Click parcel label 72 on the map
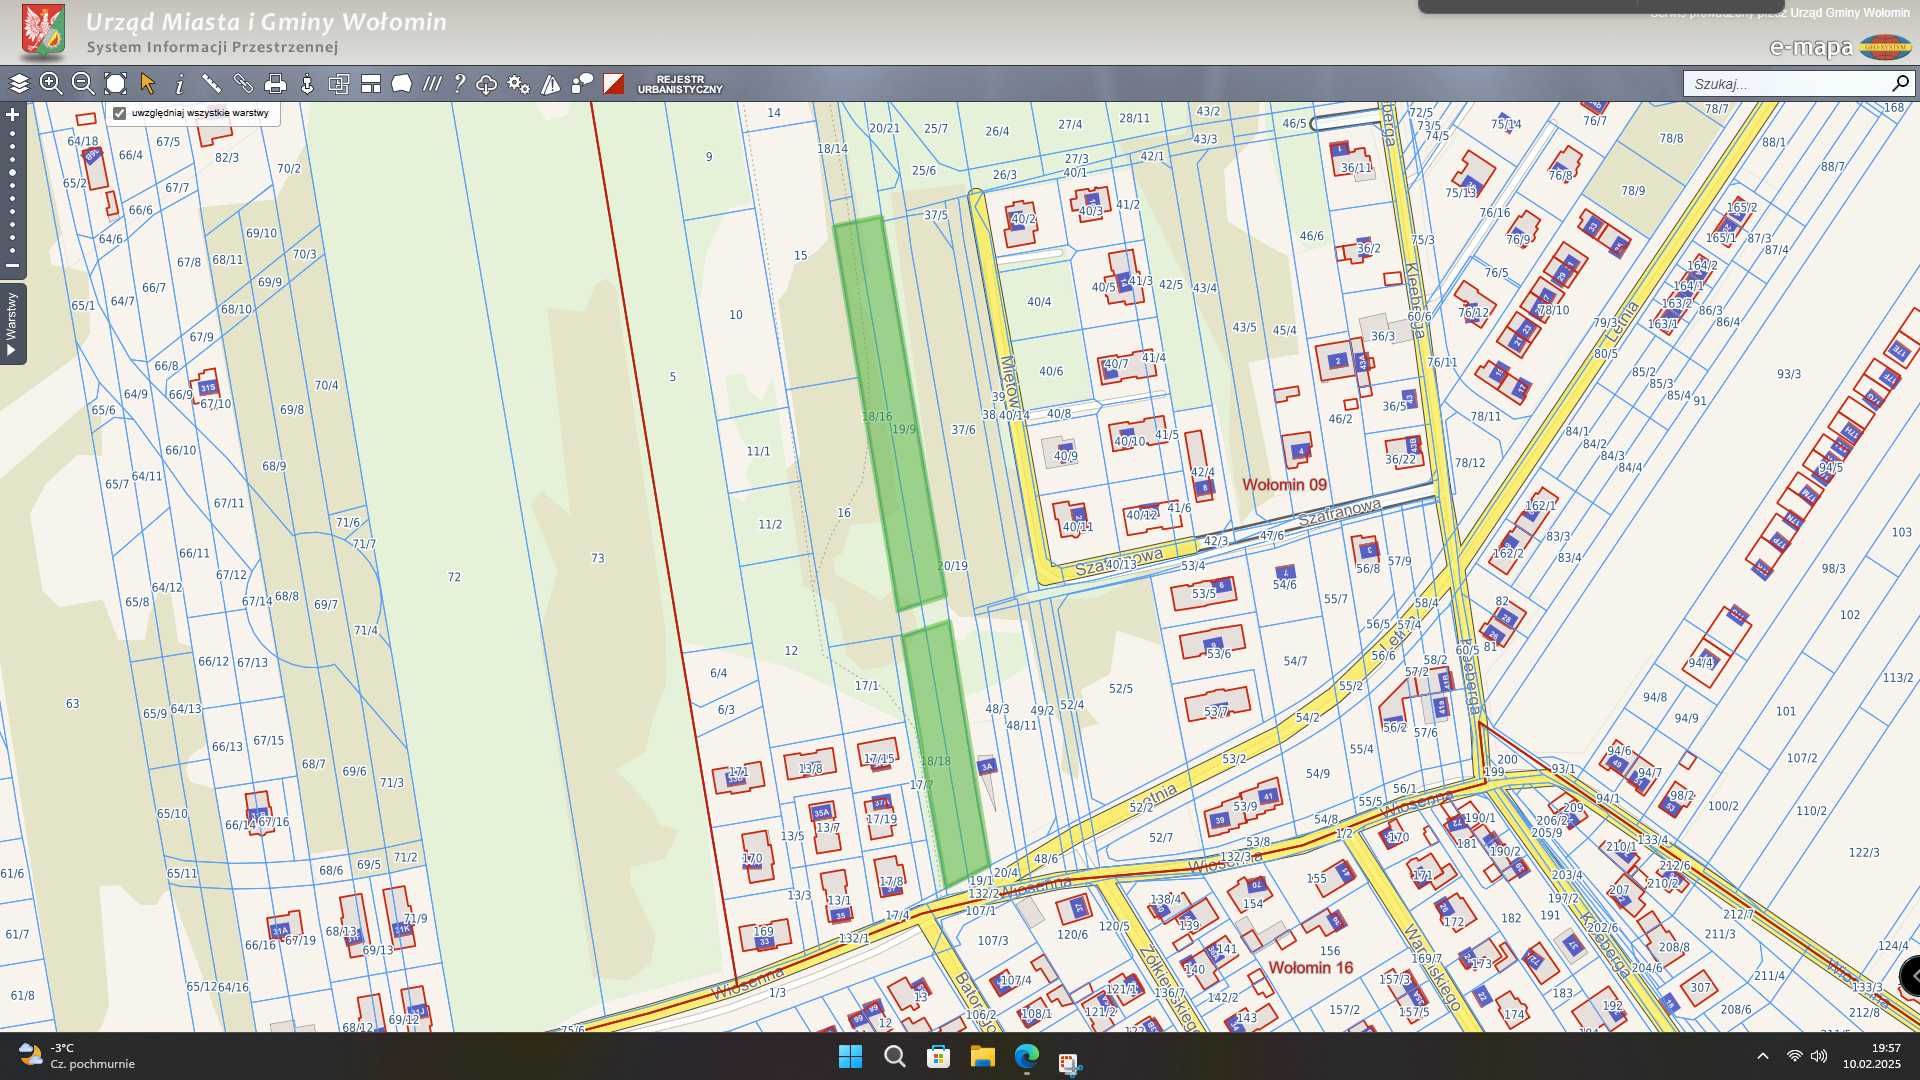Image resolution: width=1920 pixels, height=1080 pixels. [454, 577]
